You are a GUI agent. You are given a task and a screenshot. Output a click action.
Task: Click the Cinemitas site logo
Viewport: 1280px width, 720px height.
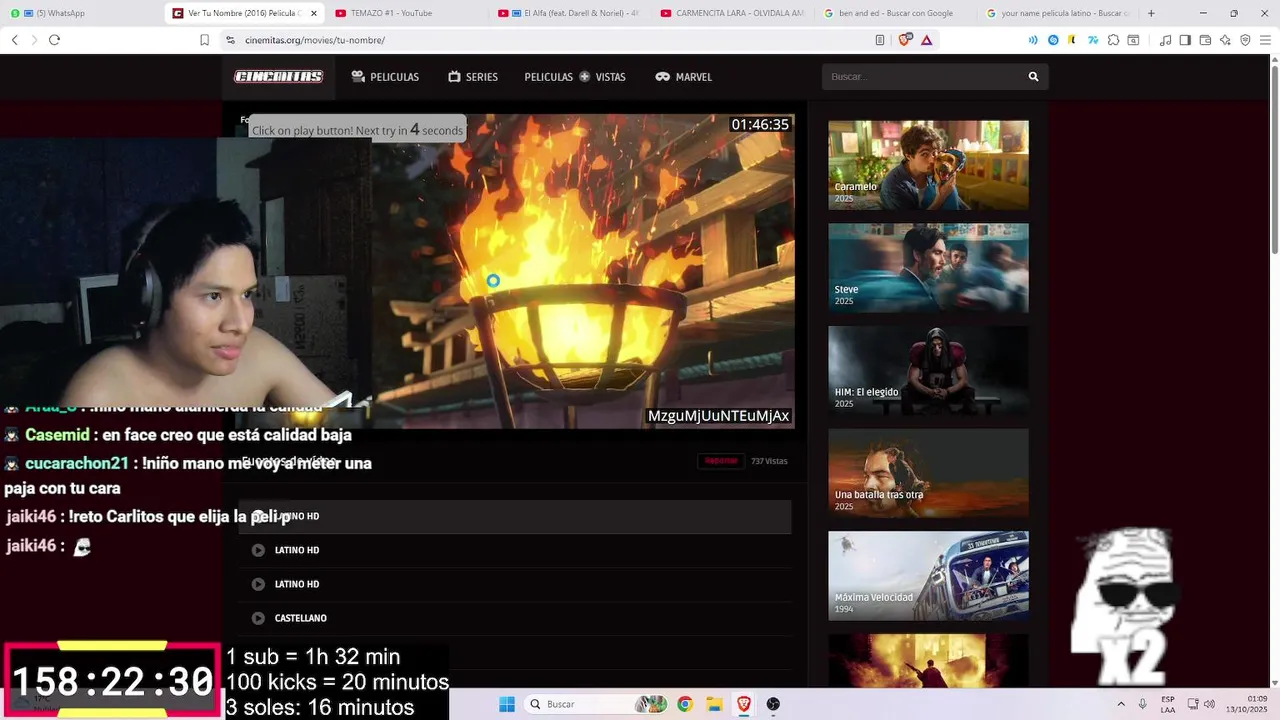(x=278, y=77)
